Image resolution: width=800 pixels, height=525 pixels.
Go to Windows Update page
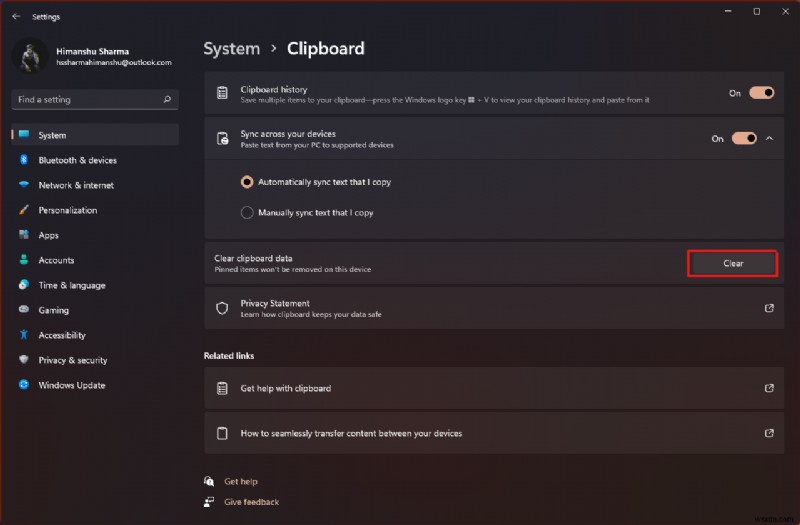tap(71, 385)
